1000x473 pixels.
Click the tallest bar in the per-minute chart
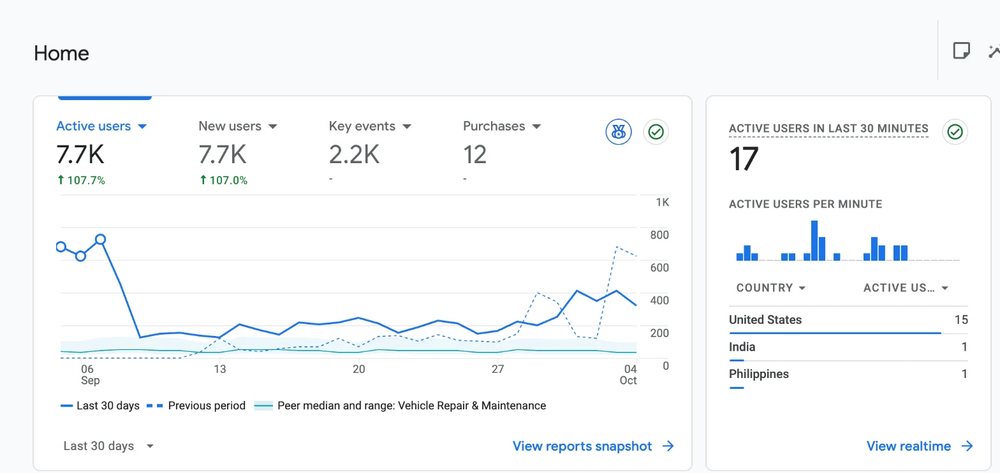pos(814,241)
